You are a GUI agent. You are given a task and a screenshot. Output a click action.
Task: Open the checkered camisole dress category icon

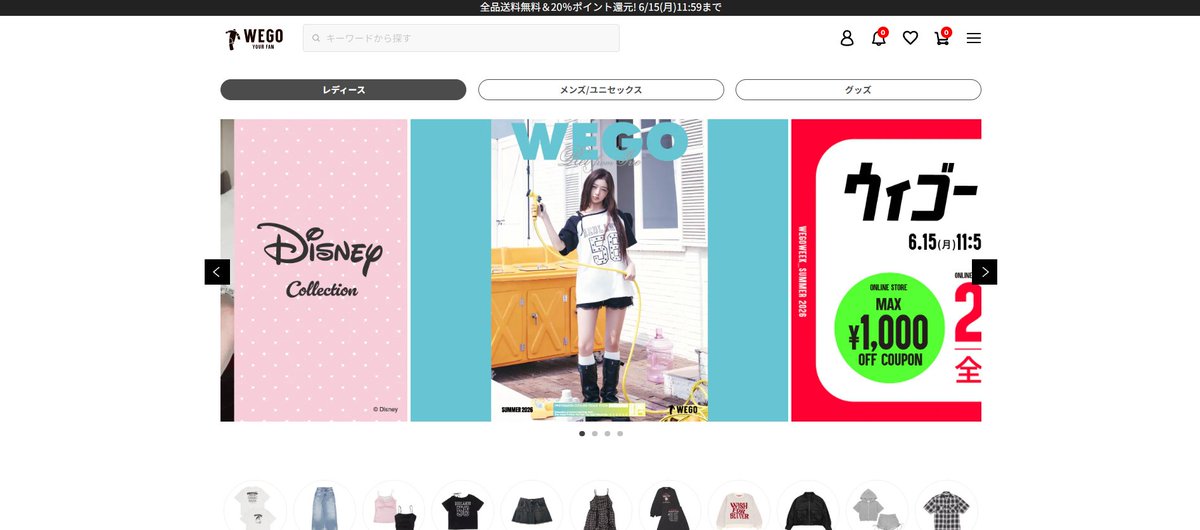[601, 506]
